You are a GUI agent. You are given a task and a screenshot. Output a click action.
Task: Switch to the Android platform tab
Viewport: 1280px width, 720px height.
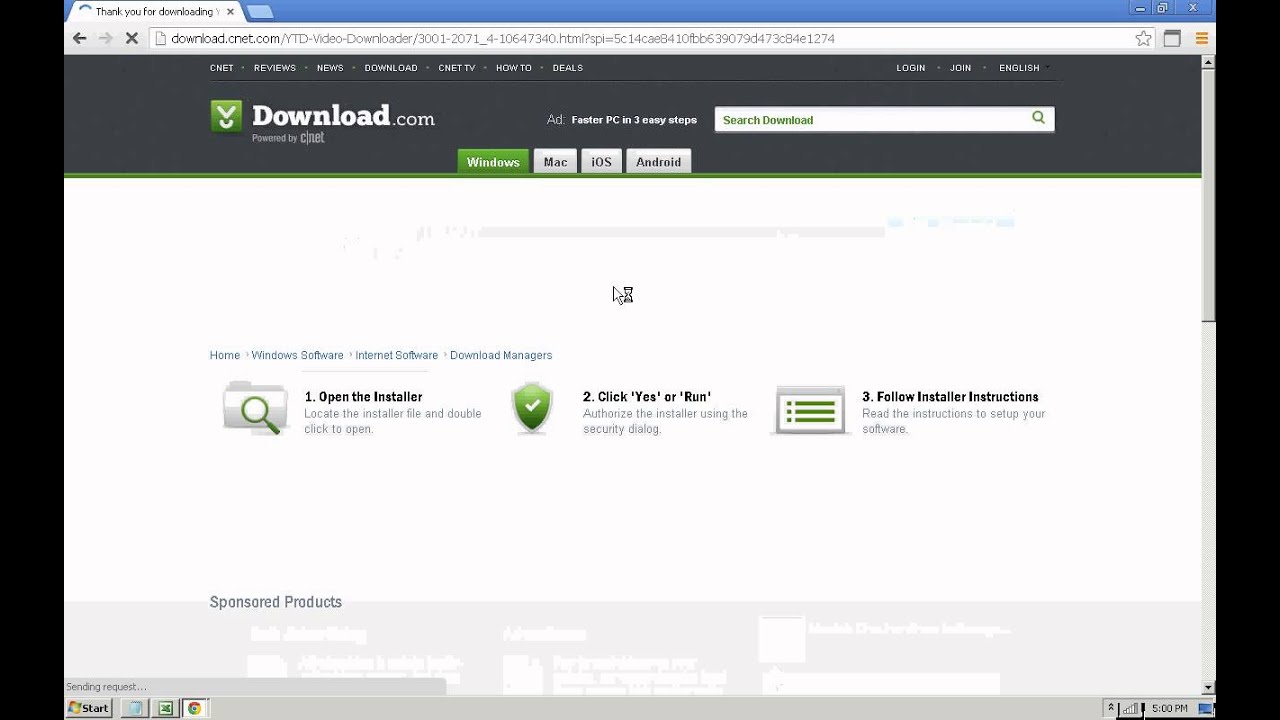[x=658, y=162]
